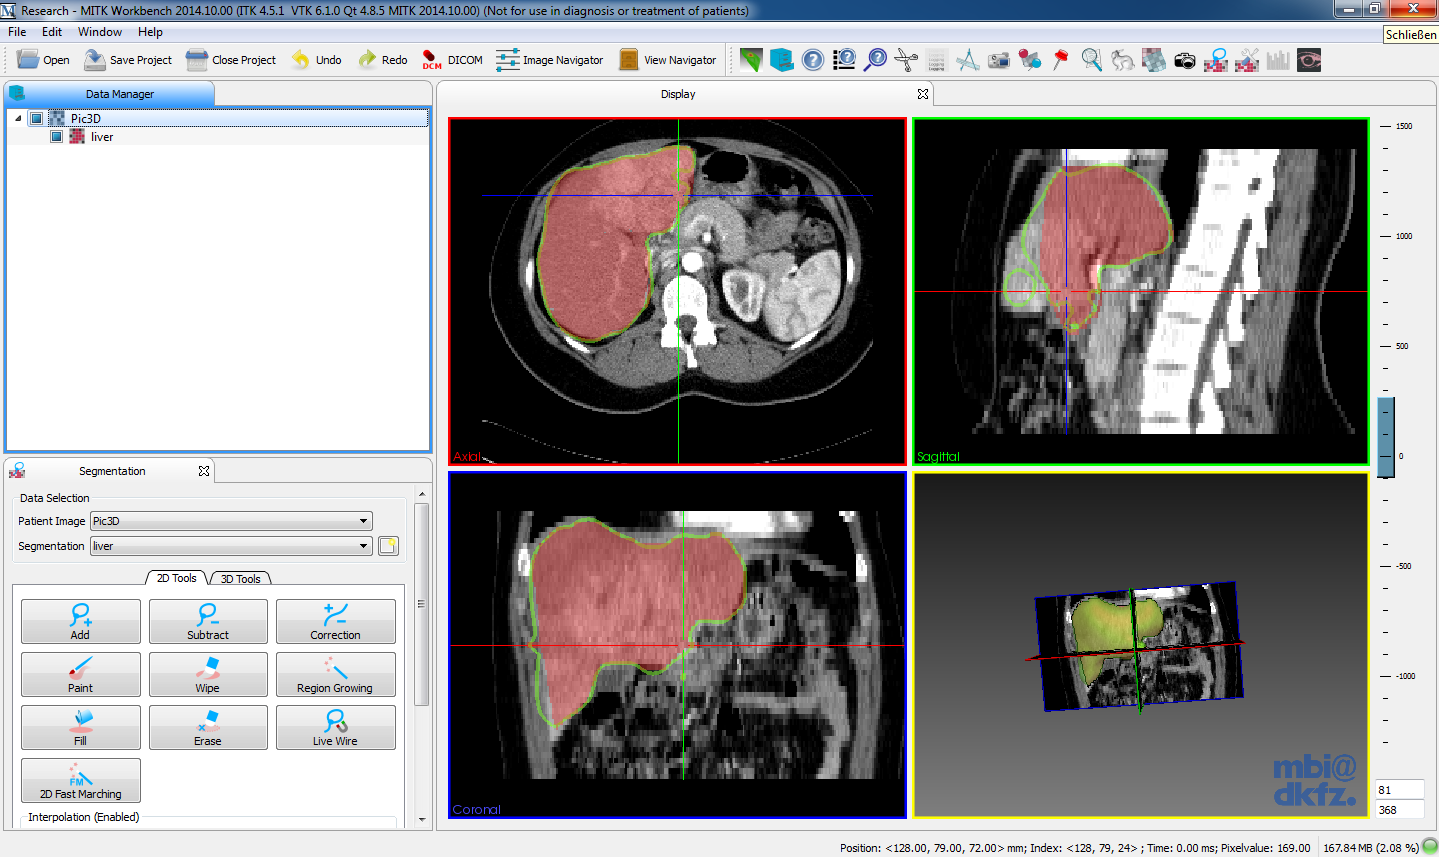This screenshot has height=857, width=1439.
Task: Click the magnifier over document icon
Action: pyautogui.click(x=1092, y=60)
